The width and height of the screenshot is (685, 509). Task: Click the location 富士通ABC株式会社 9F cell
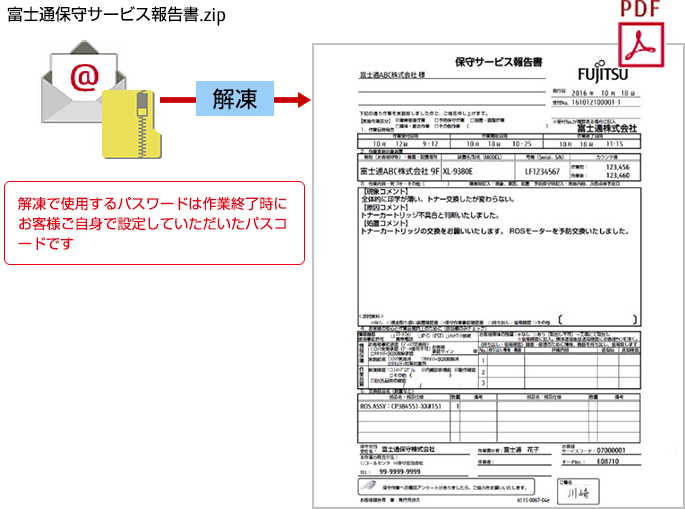coord(399,171)
